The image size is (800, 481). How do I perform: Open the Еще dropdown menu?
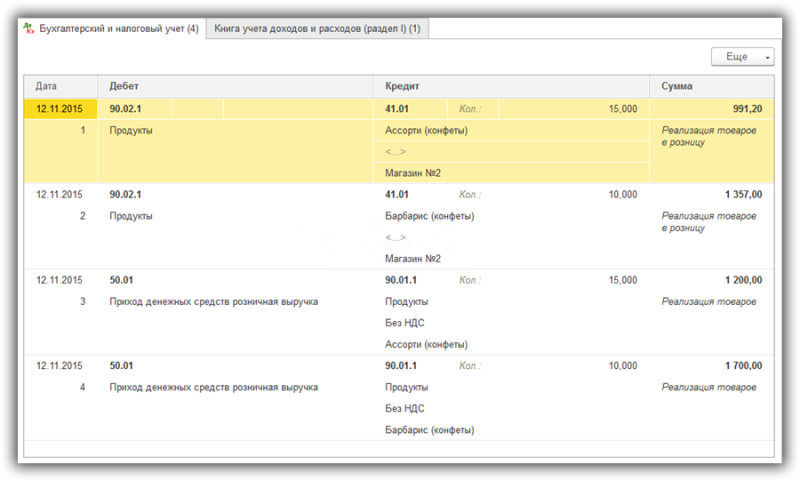[742, 57]
